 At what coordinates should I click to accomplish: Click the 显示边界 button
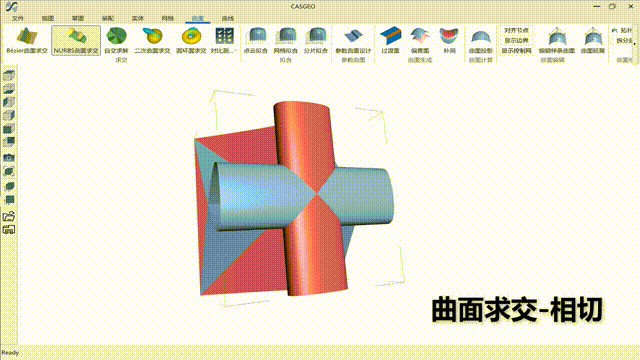[516, 40]
